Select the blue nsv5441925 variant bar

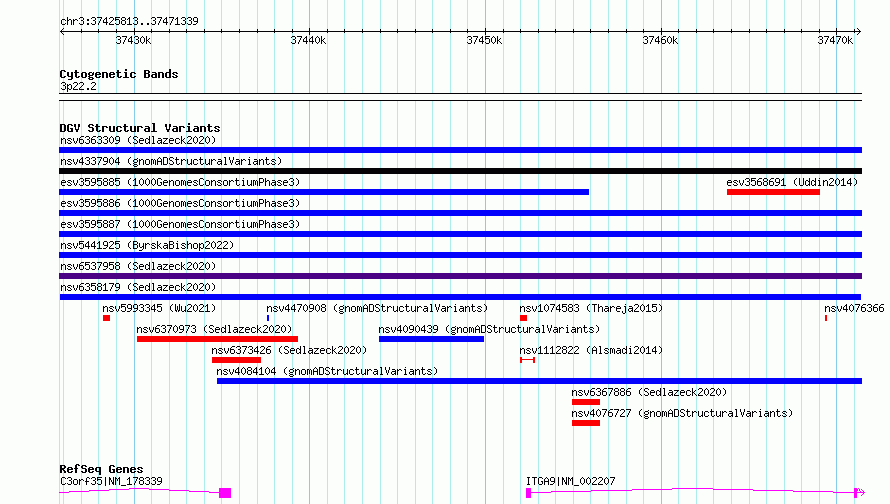click(460, 255)
